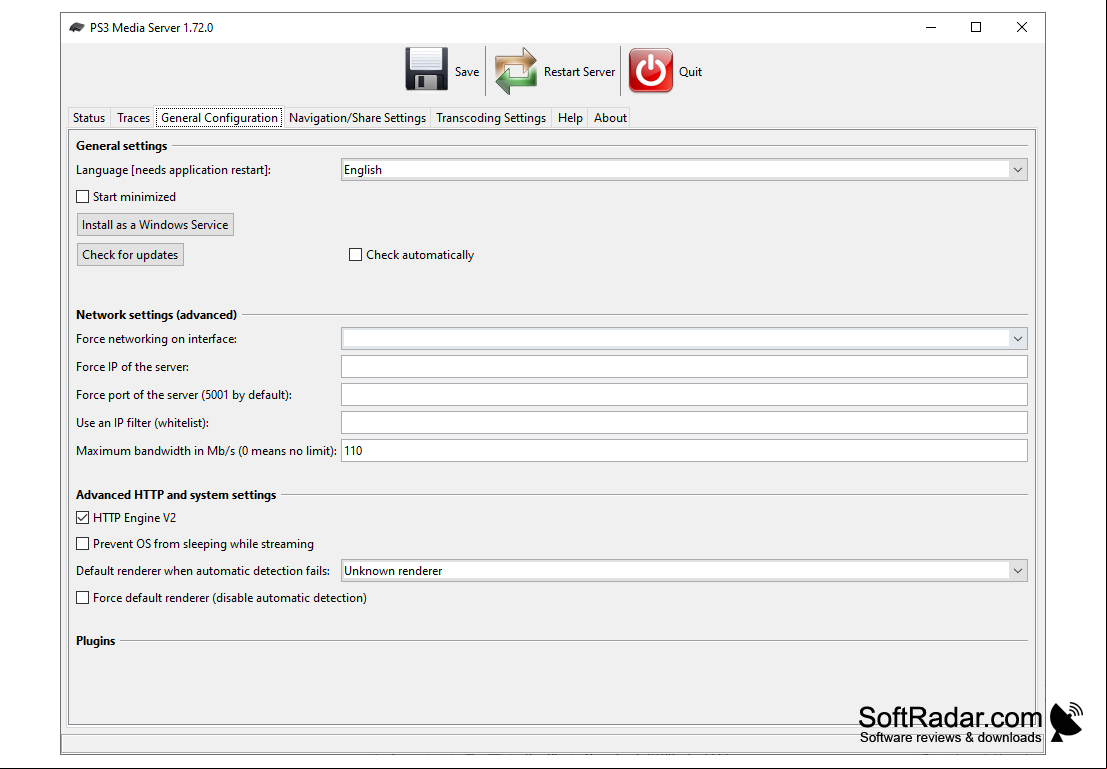Select the General Configuration tab
The width and height of the screenshot is (1107, 769).
point(220,118)
